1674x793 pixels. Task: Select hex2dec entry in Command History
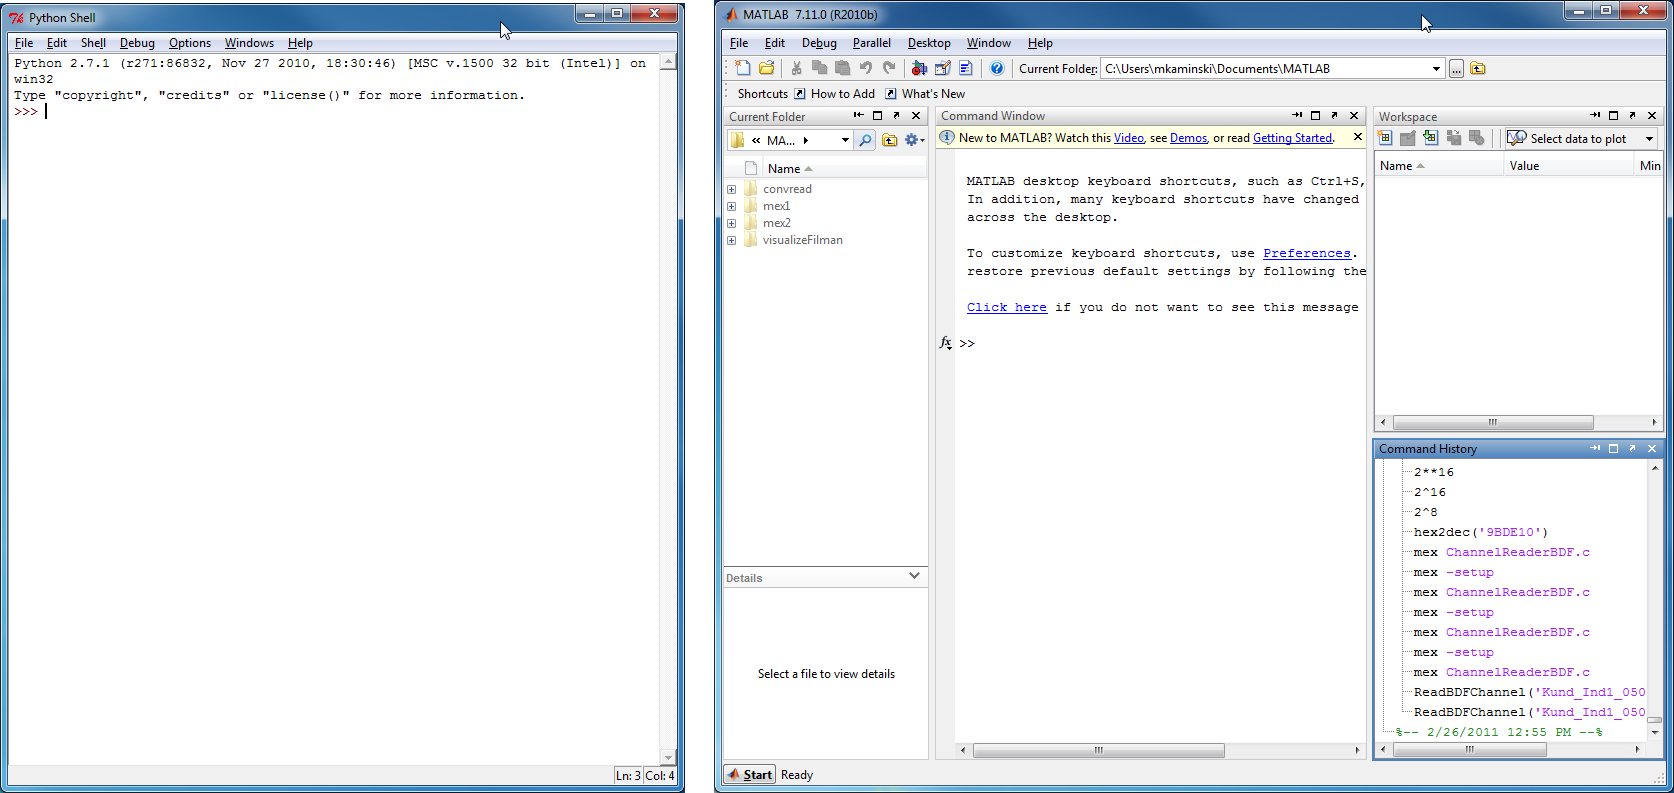(x=1480, y=532)
